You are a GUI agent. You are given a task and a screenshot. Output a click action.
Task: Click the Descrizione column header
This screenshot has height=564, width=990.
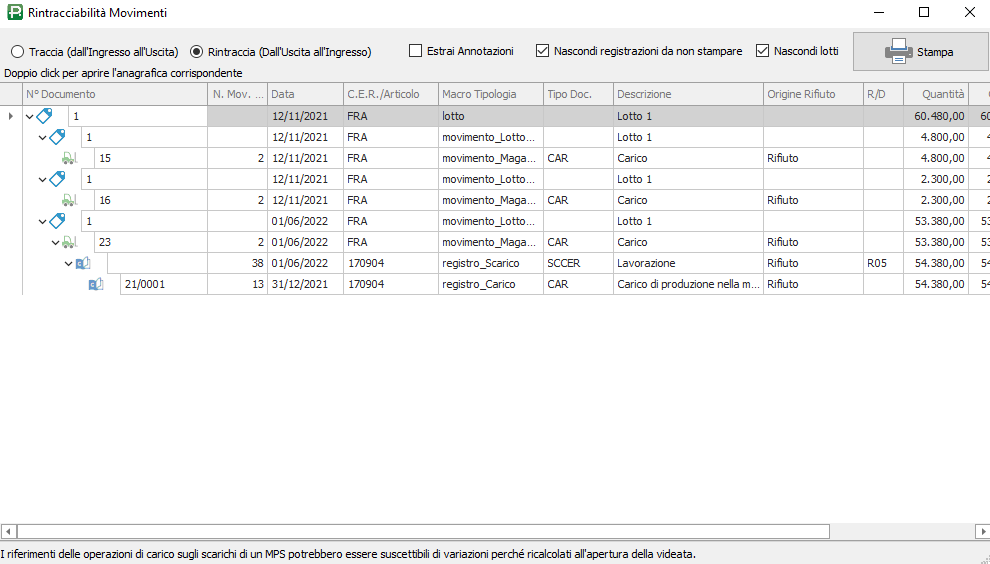pyautogui.click(x=687, y=94)
